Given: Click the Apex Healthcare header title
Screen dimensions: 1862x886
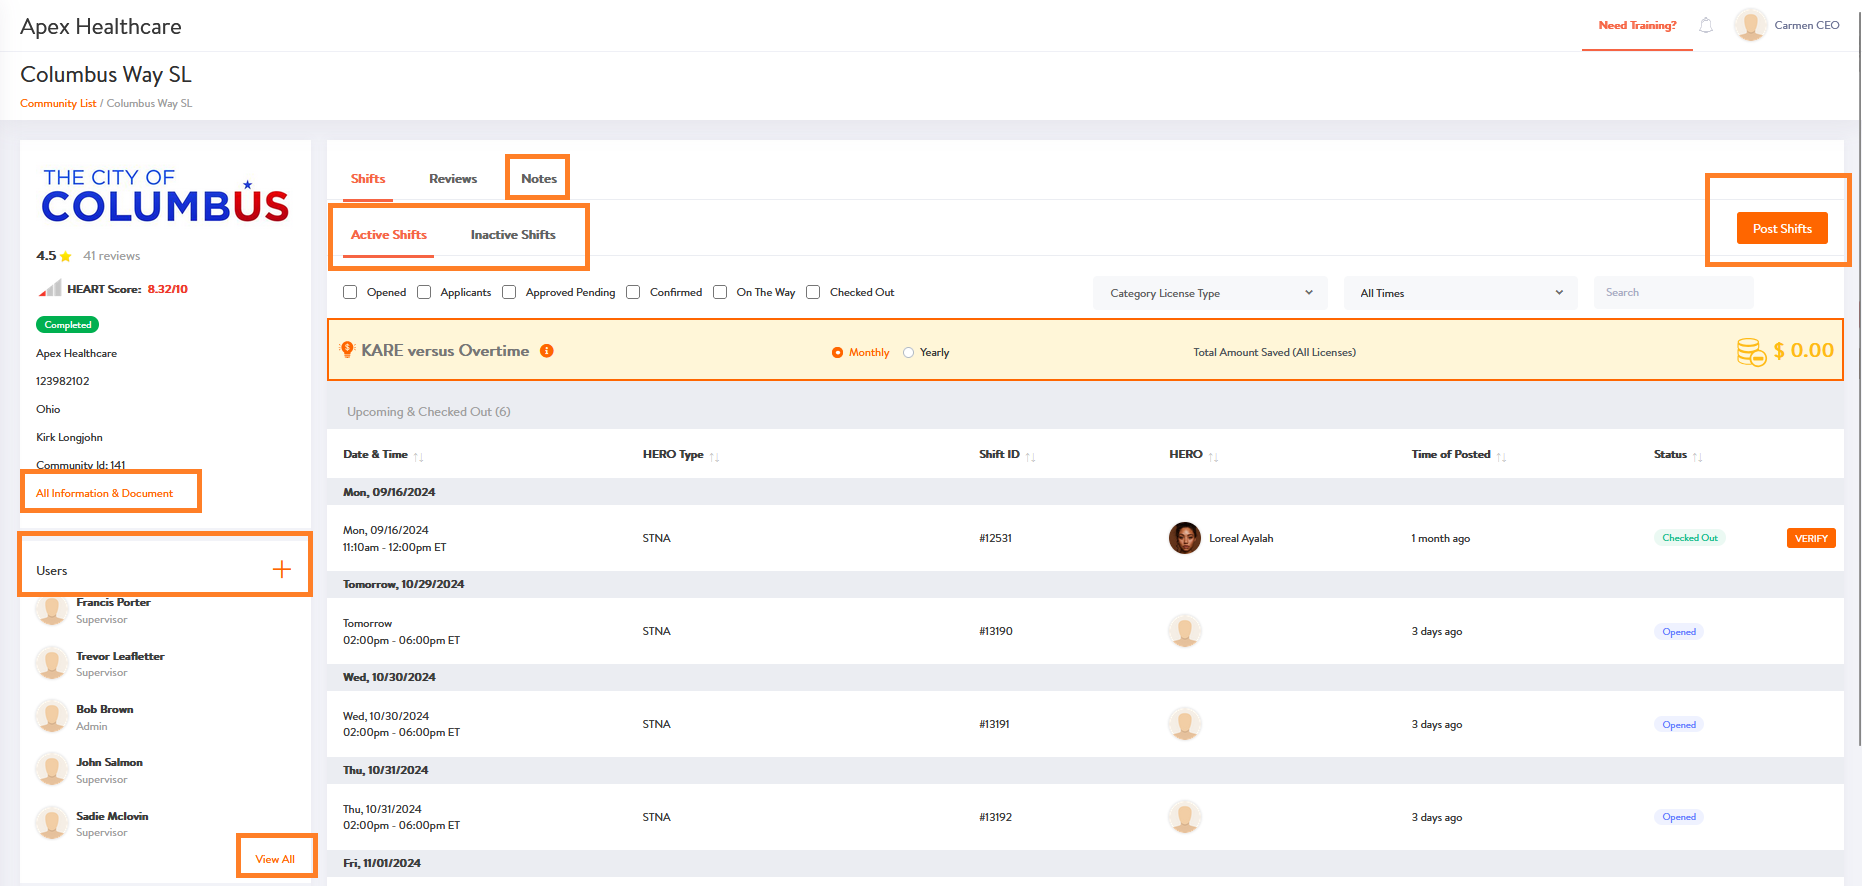Looking at the screenshot, I should tap(101, 27).
